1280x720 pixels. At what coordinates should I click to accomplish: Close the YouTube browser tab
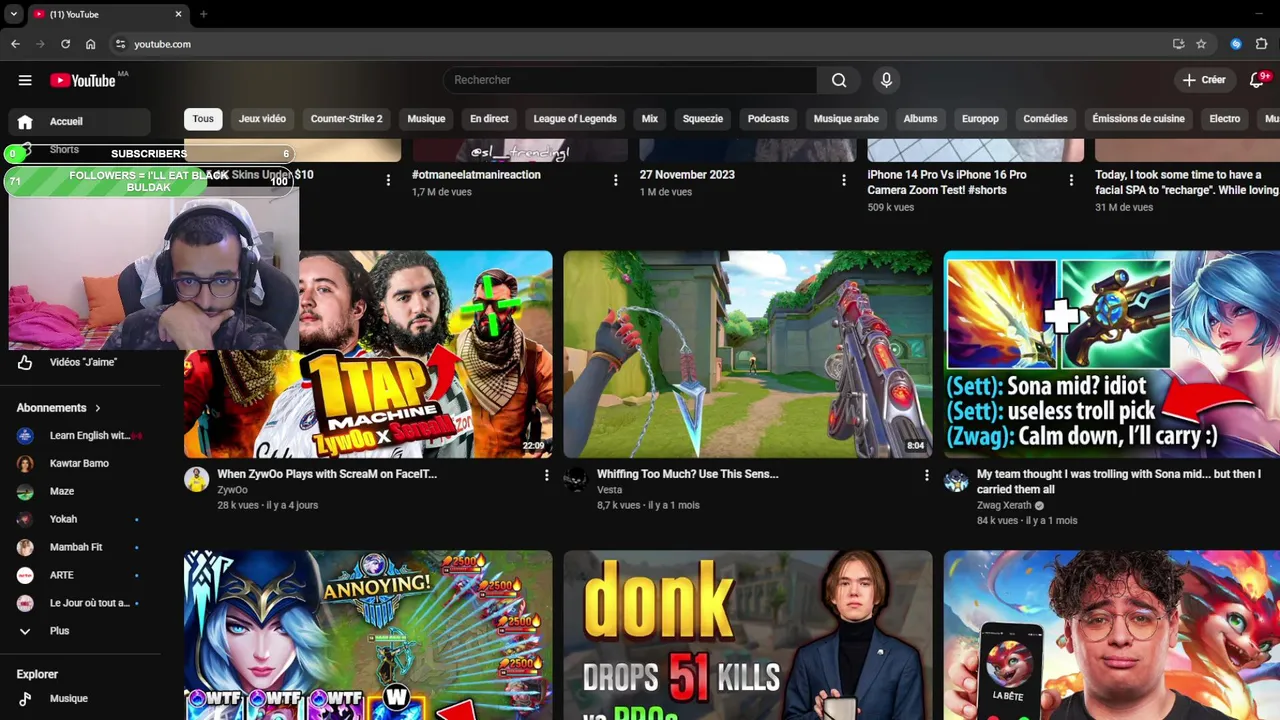click(x=178, y=14)
